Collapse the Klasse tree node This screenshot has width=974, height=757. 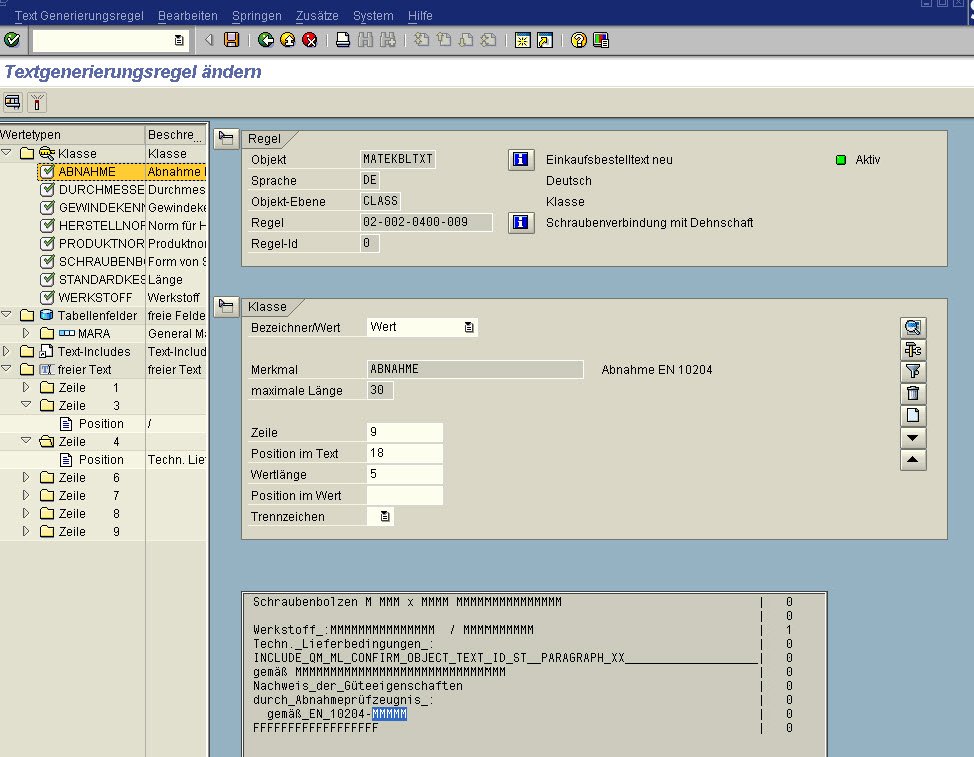coord(7,153)
